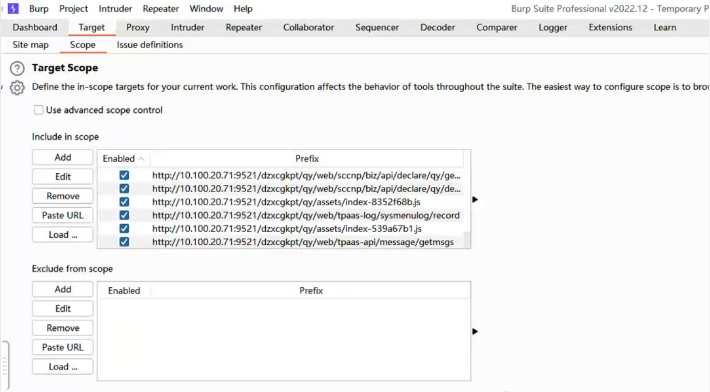Click Add under Exclude from scope
Screen dimensions: 710x392
click(62, 289)
